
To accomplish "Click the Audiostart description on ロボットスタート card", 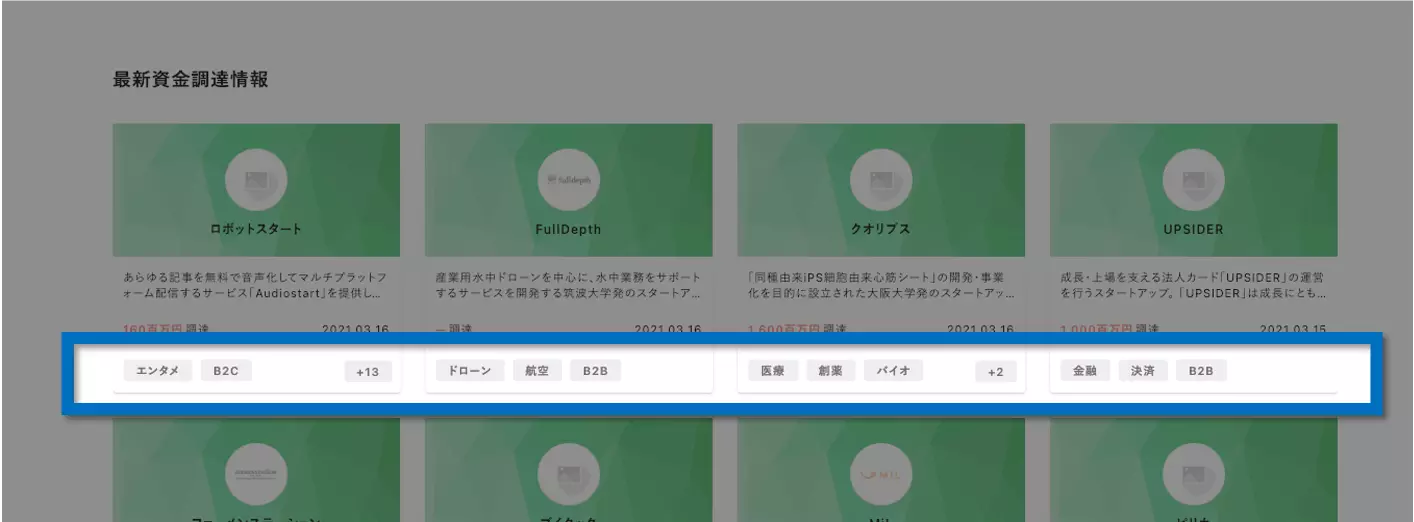I will 256,285.
